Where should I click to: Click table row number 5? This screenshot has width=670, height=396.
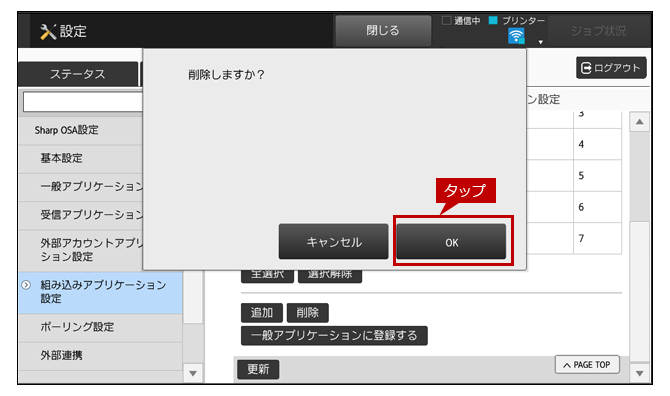581,176
